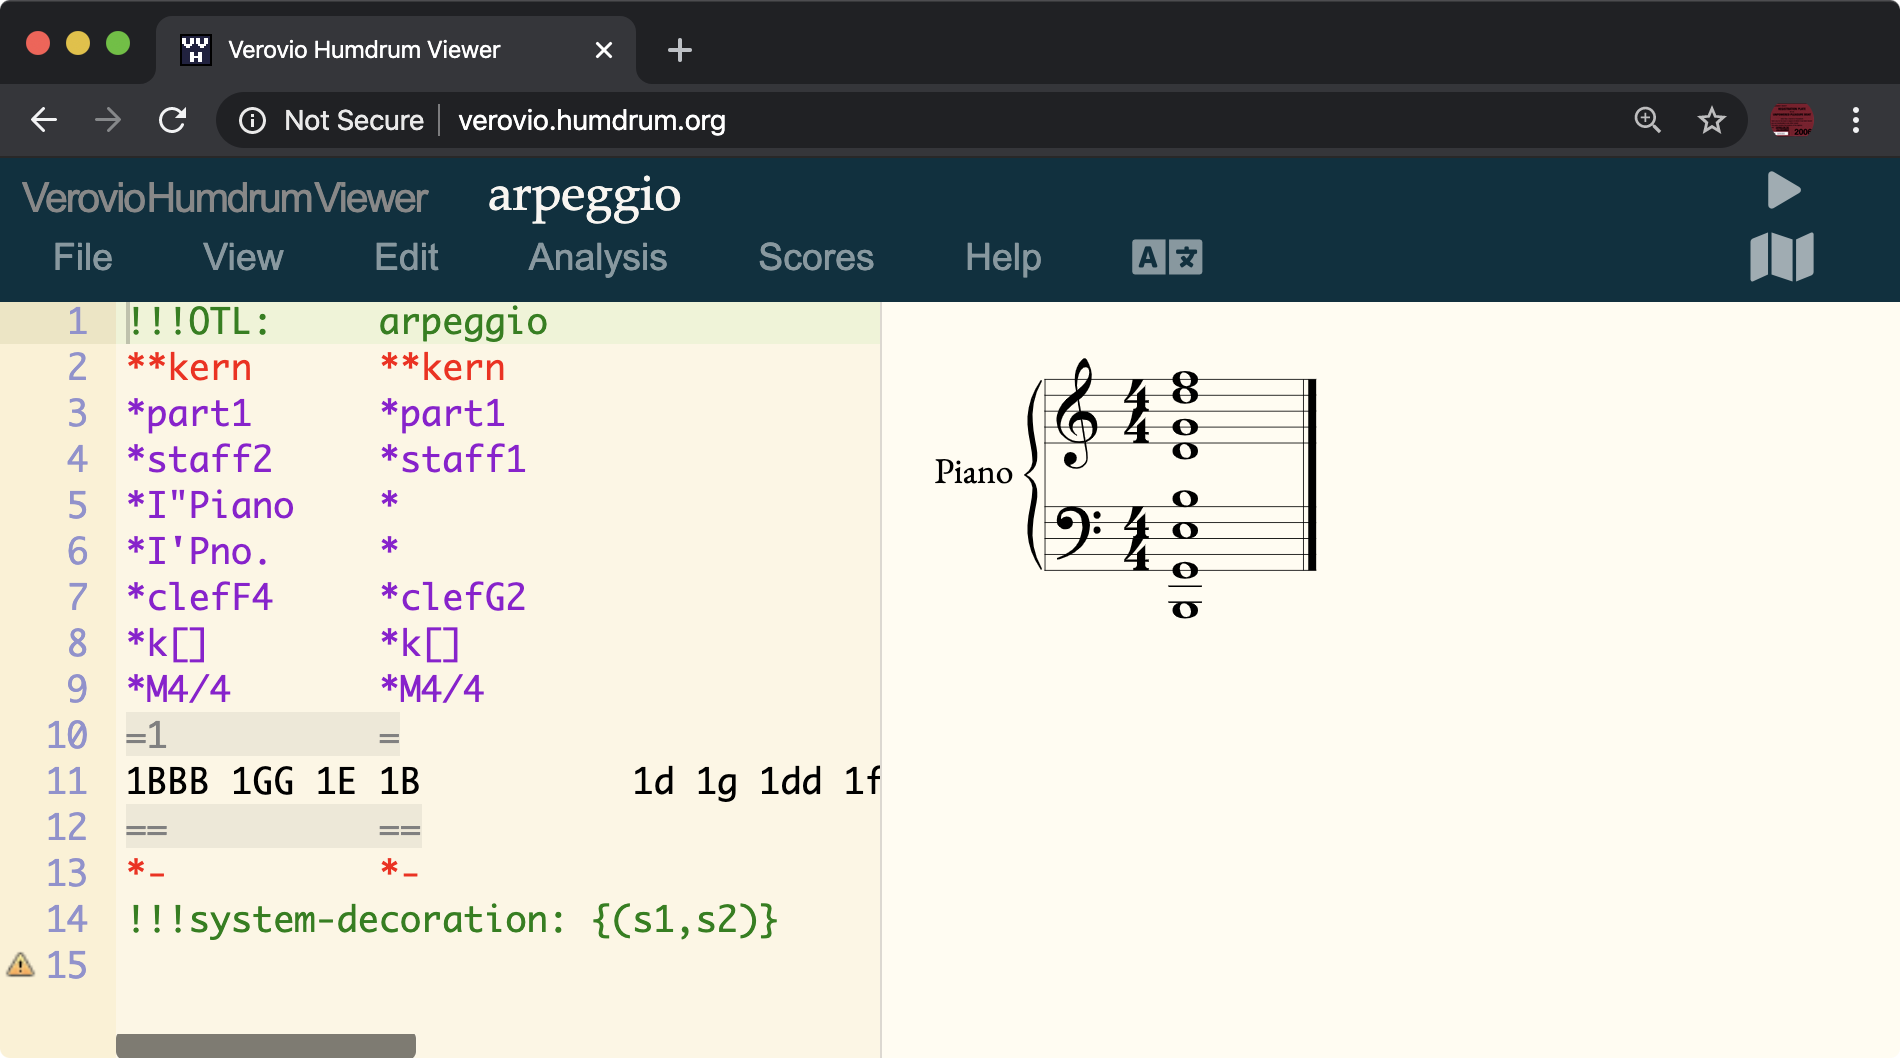Viewport: 1900px width, 1058px height.
Task: Open the File menu
Action: point(82,257)
